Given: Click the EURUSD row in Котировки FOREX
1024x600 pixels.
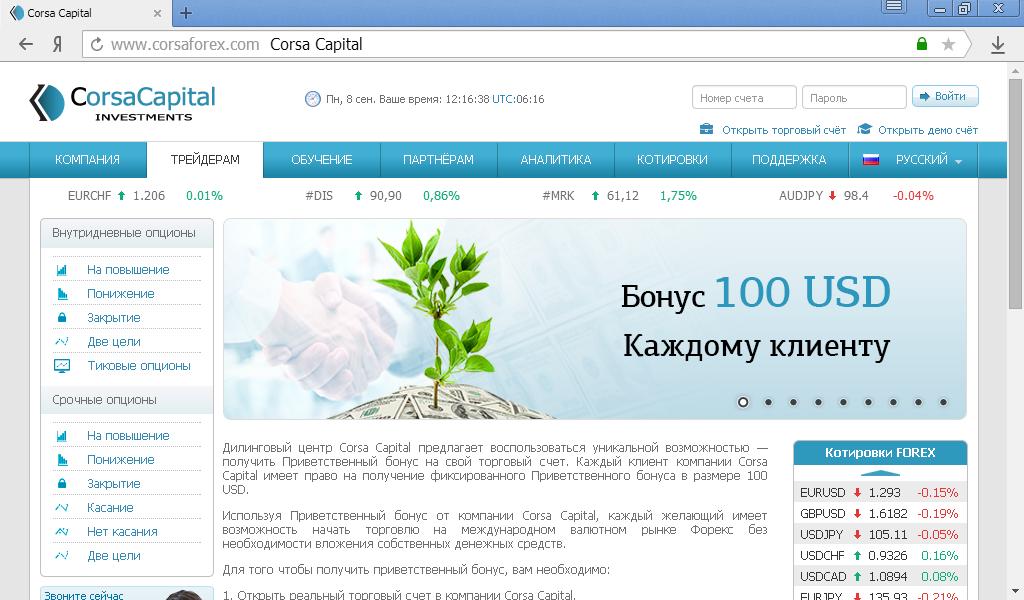Looking at the screenshot, I should point(880,493).
